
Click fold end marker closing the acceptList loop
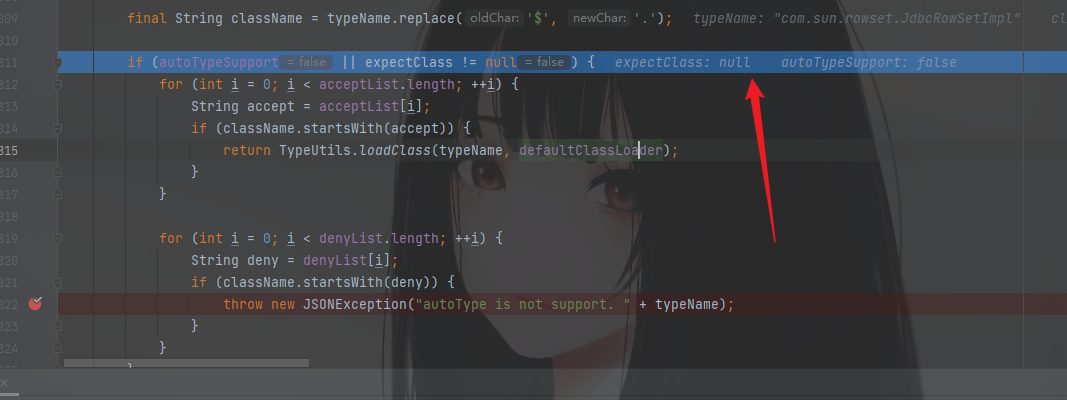pyautogui.click(x=58, y=194)
